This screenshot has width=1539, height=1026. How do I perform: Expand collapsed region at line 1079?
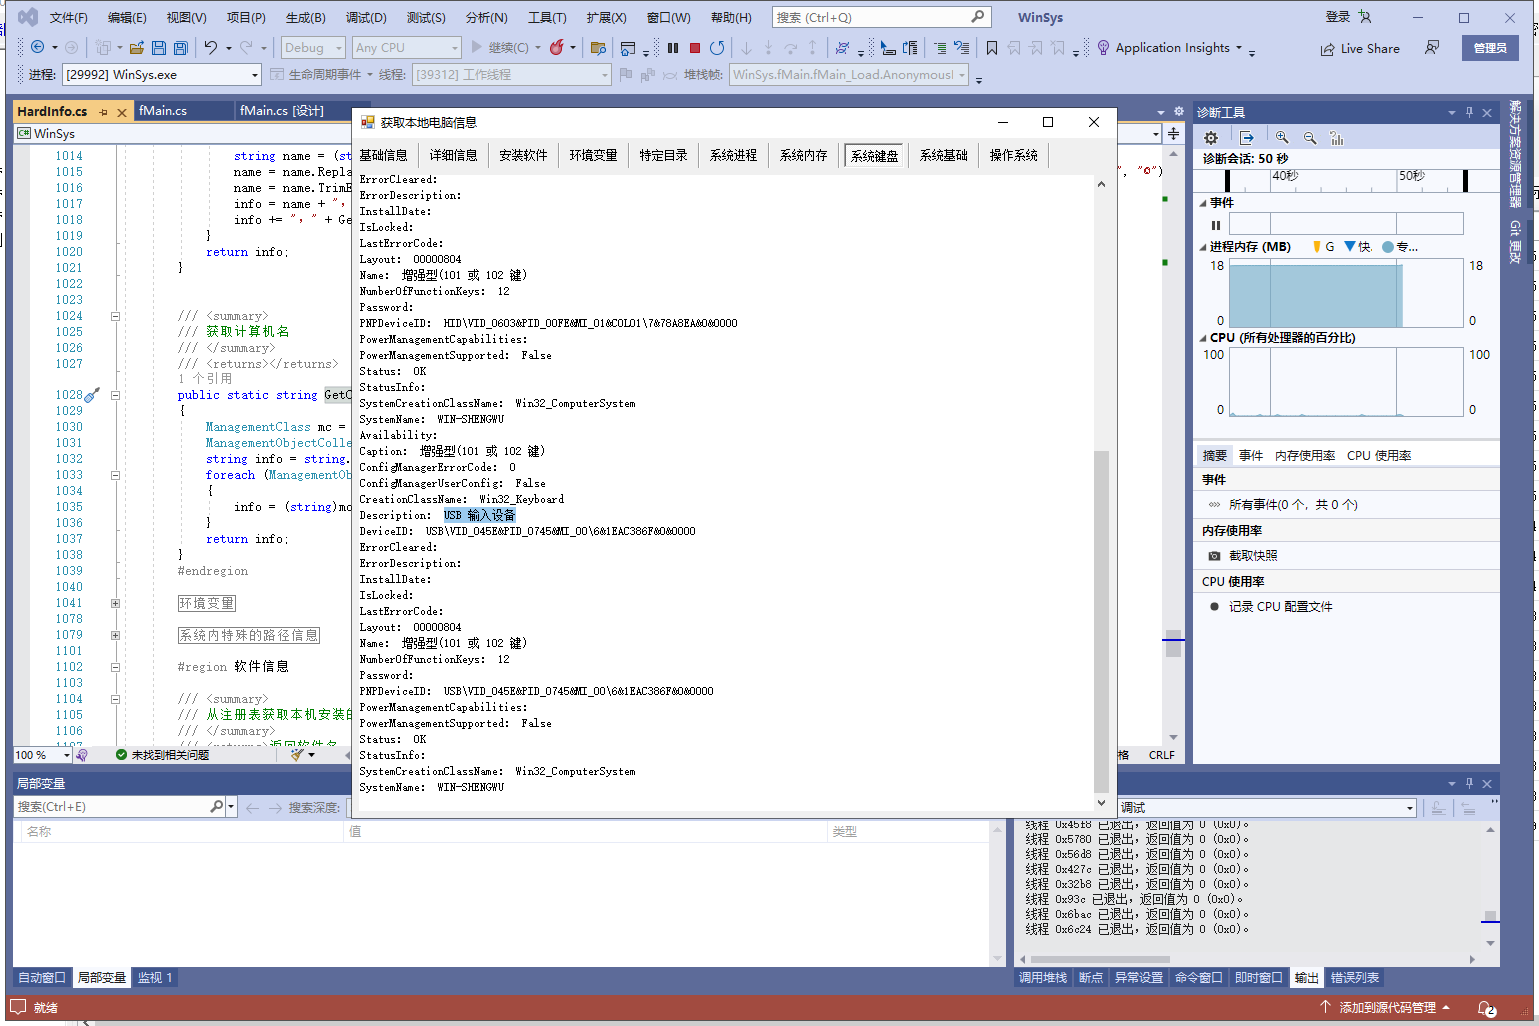pos(115,635)
